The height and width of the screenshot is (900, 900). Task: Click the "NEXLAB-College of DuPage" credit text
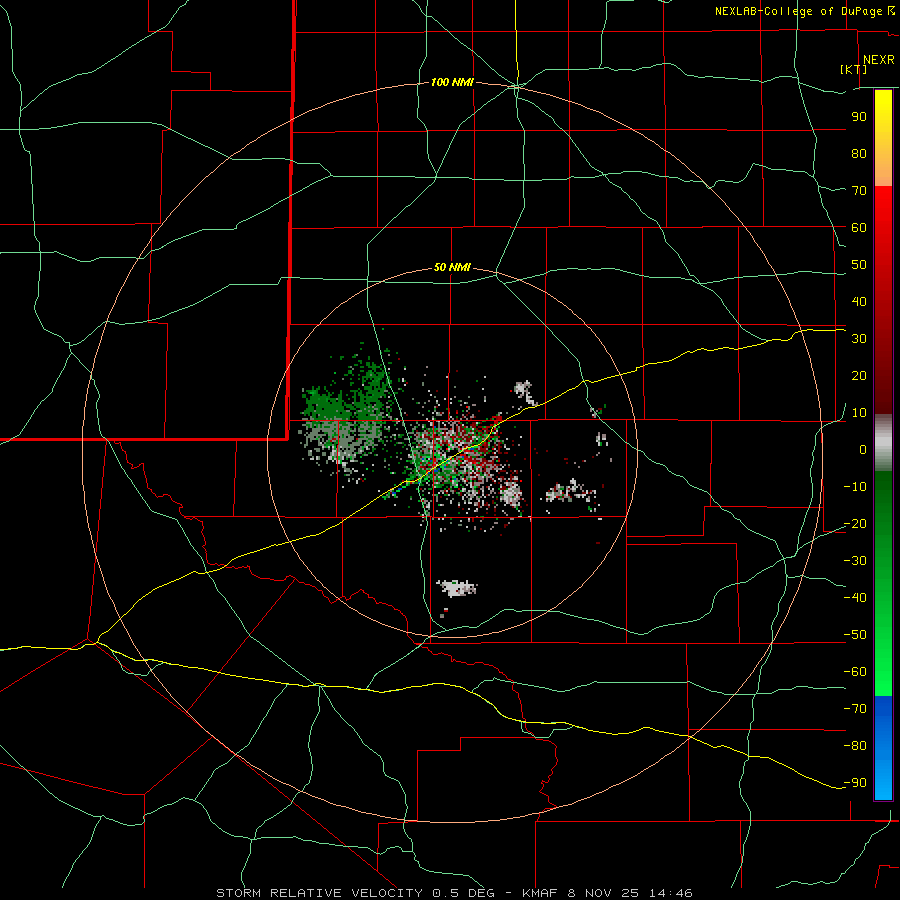tap(798, 11)
